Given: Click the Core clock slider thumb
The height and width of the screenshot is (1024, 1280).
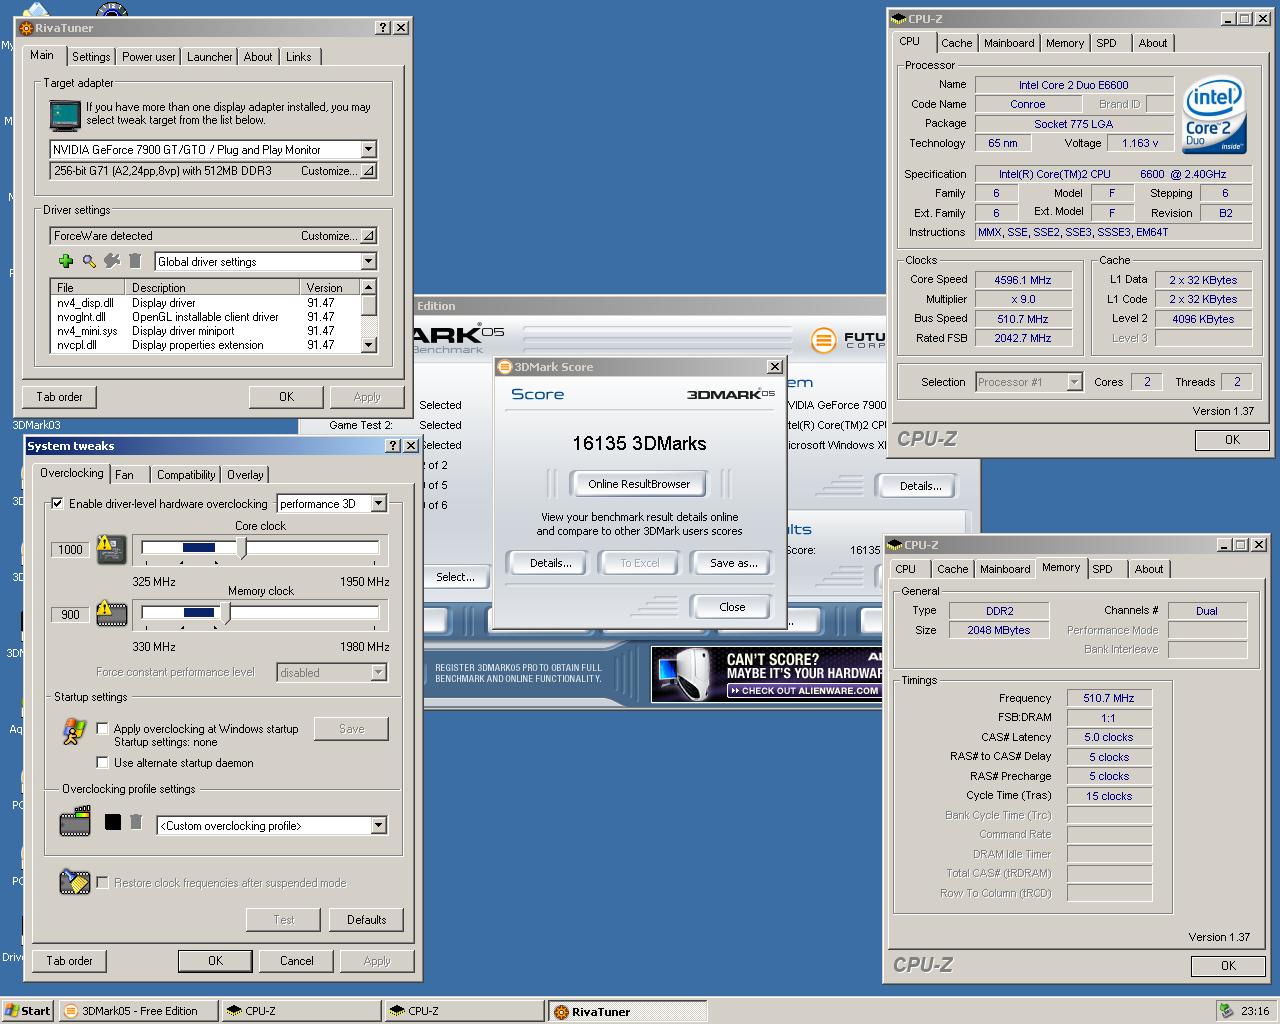Looking at the screenshot, I should pos(242,548).
